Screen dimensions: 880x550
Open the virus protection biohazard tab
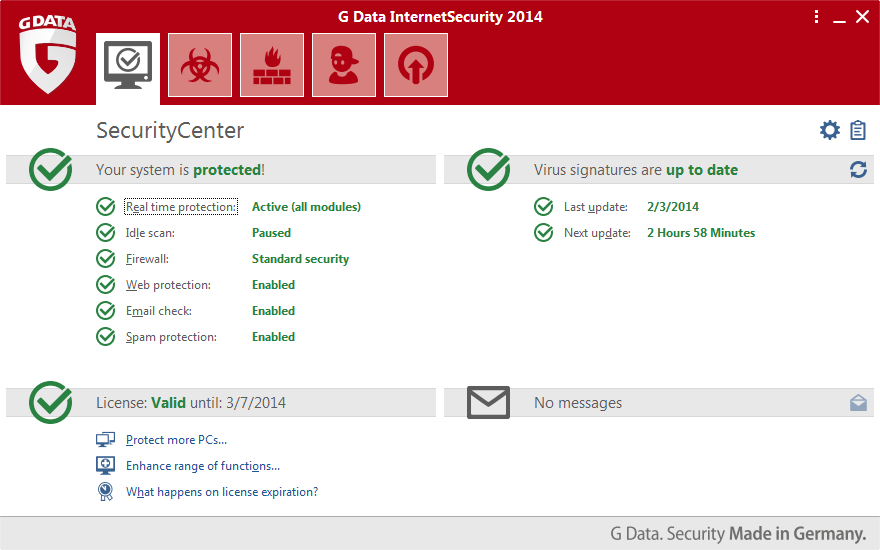click(200, 65)
